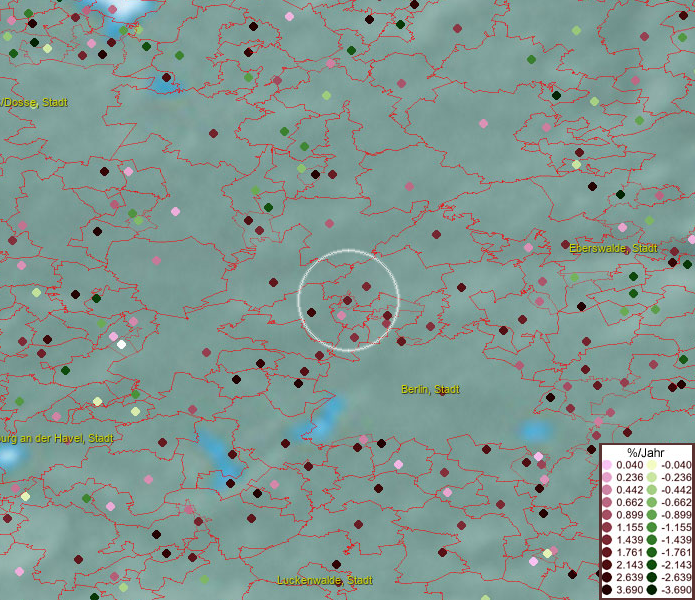Viewport: 695px width, 600px height.
Task: Click the '-0.040' legend value text
Action: [x=676, y=465]
